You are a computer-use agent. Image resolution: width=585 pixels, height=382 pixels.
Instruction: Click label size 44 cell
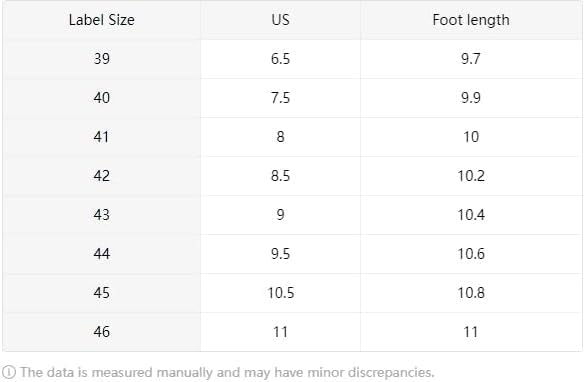pyautogui.click(x=101, y=254)
